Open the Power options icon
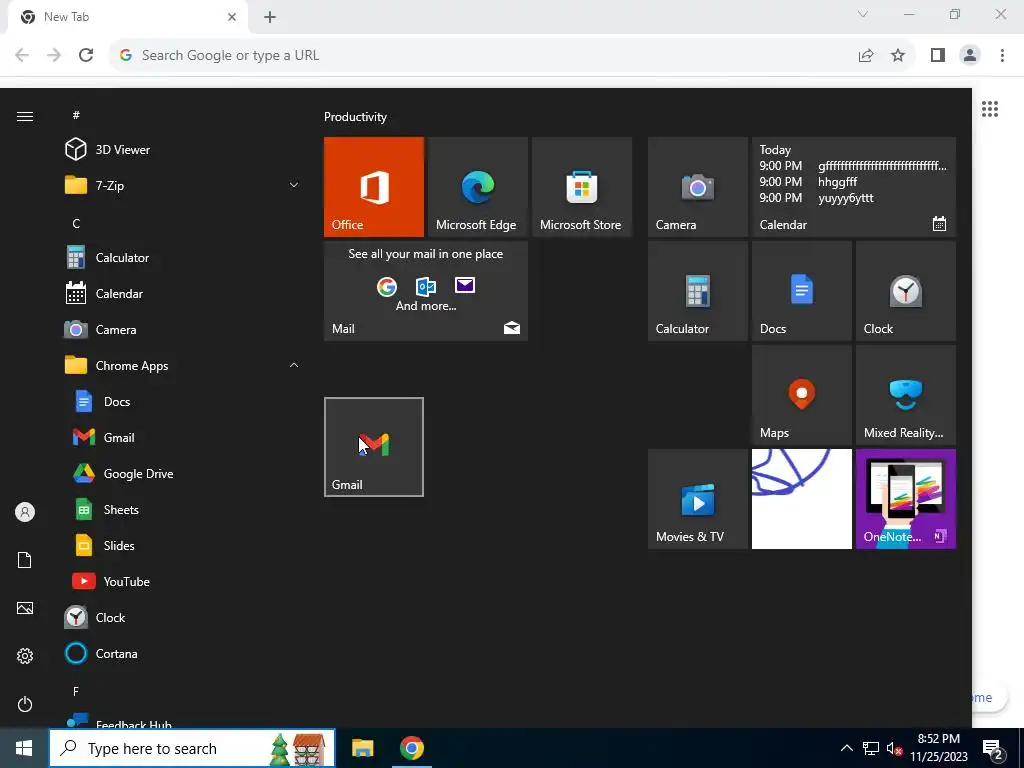The width and height of the screenshot is (1024, 768). click(x=25, y=704)
